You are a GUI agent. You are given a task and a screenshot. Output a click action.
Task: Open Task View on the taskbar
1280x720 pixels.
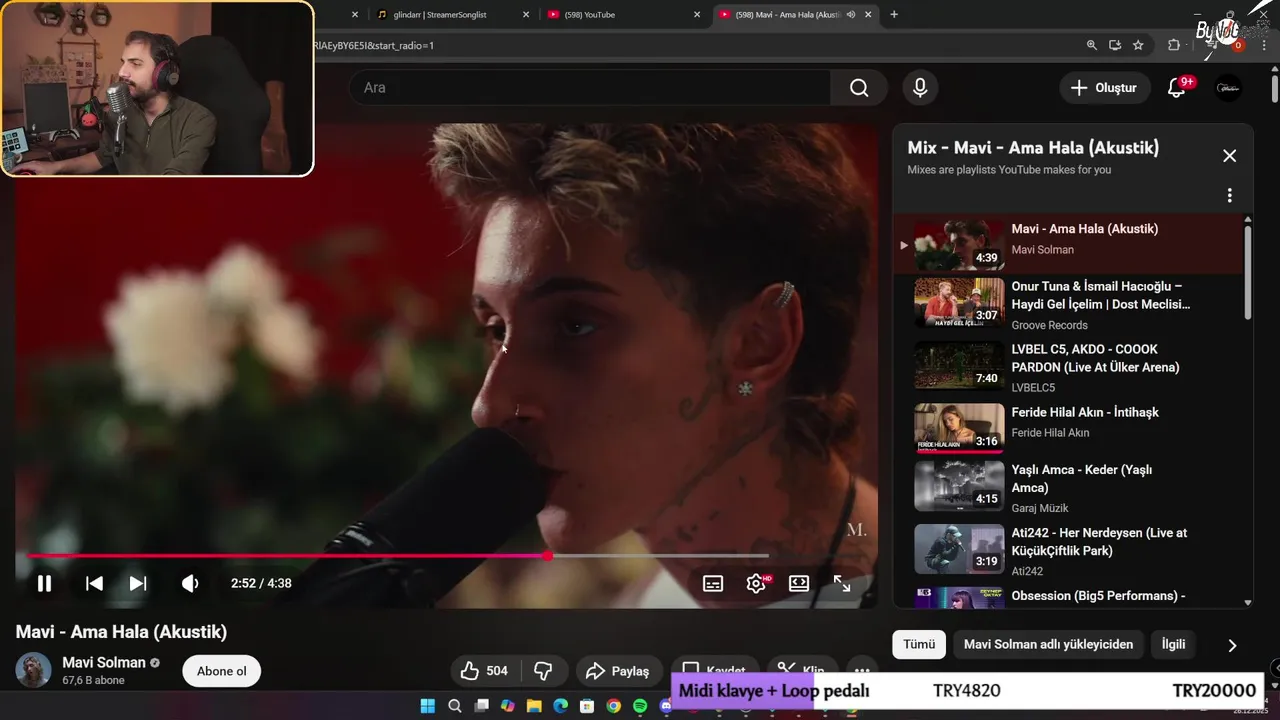[481, 706]
